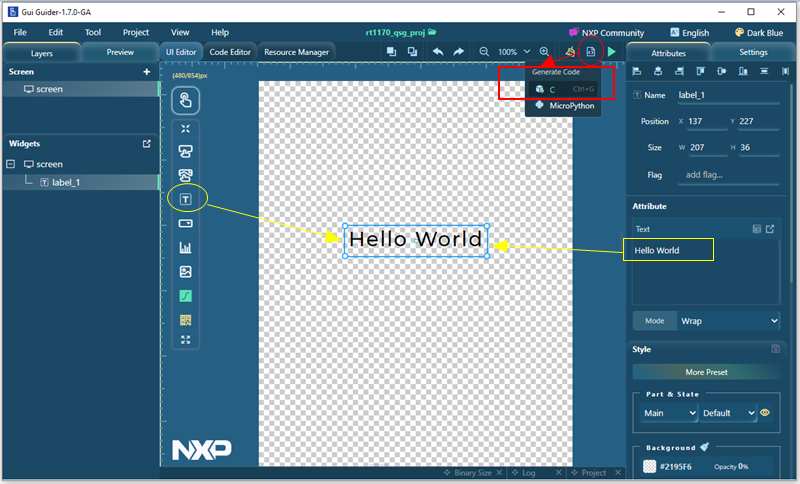Open the Main part dropdown
The width and height of the screenshot is (800, 484).
[x=669, y=413]
